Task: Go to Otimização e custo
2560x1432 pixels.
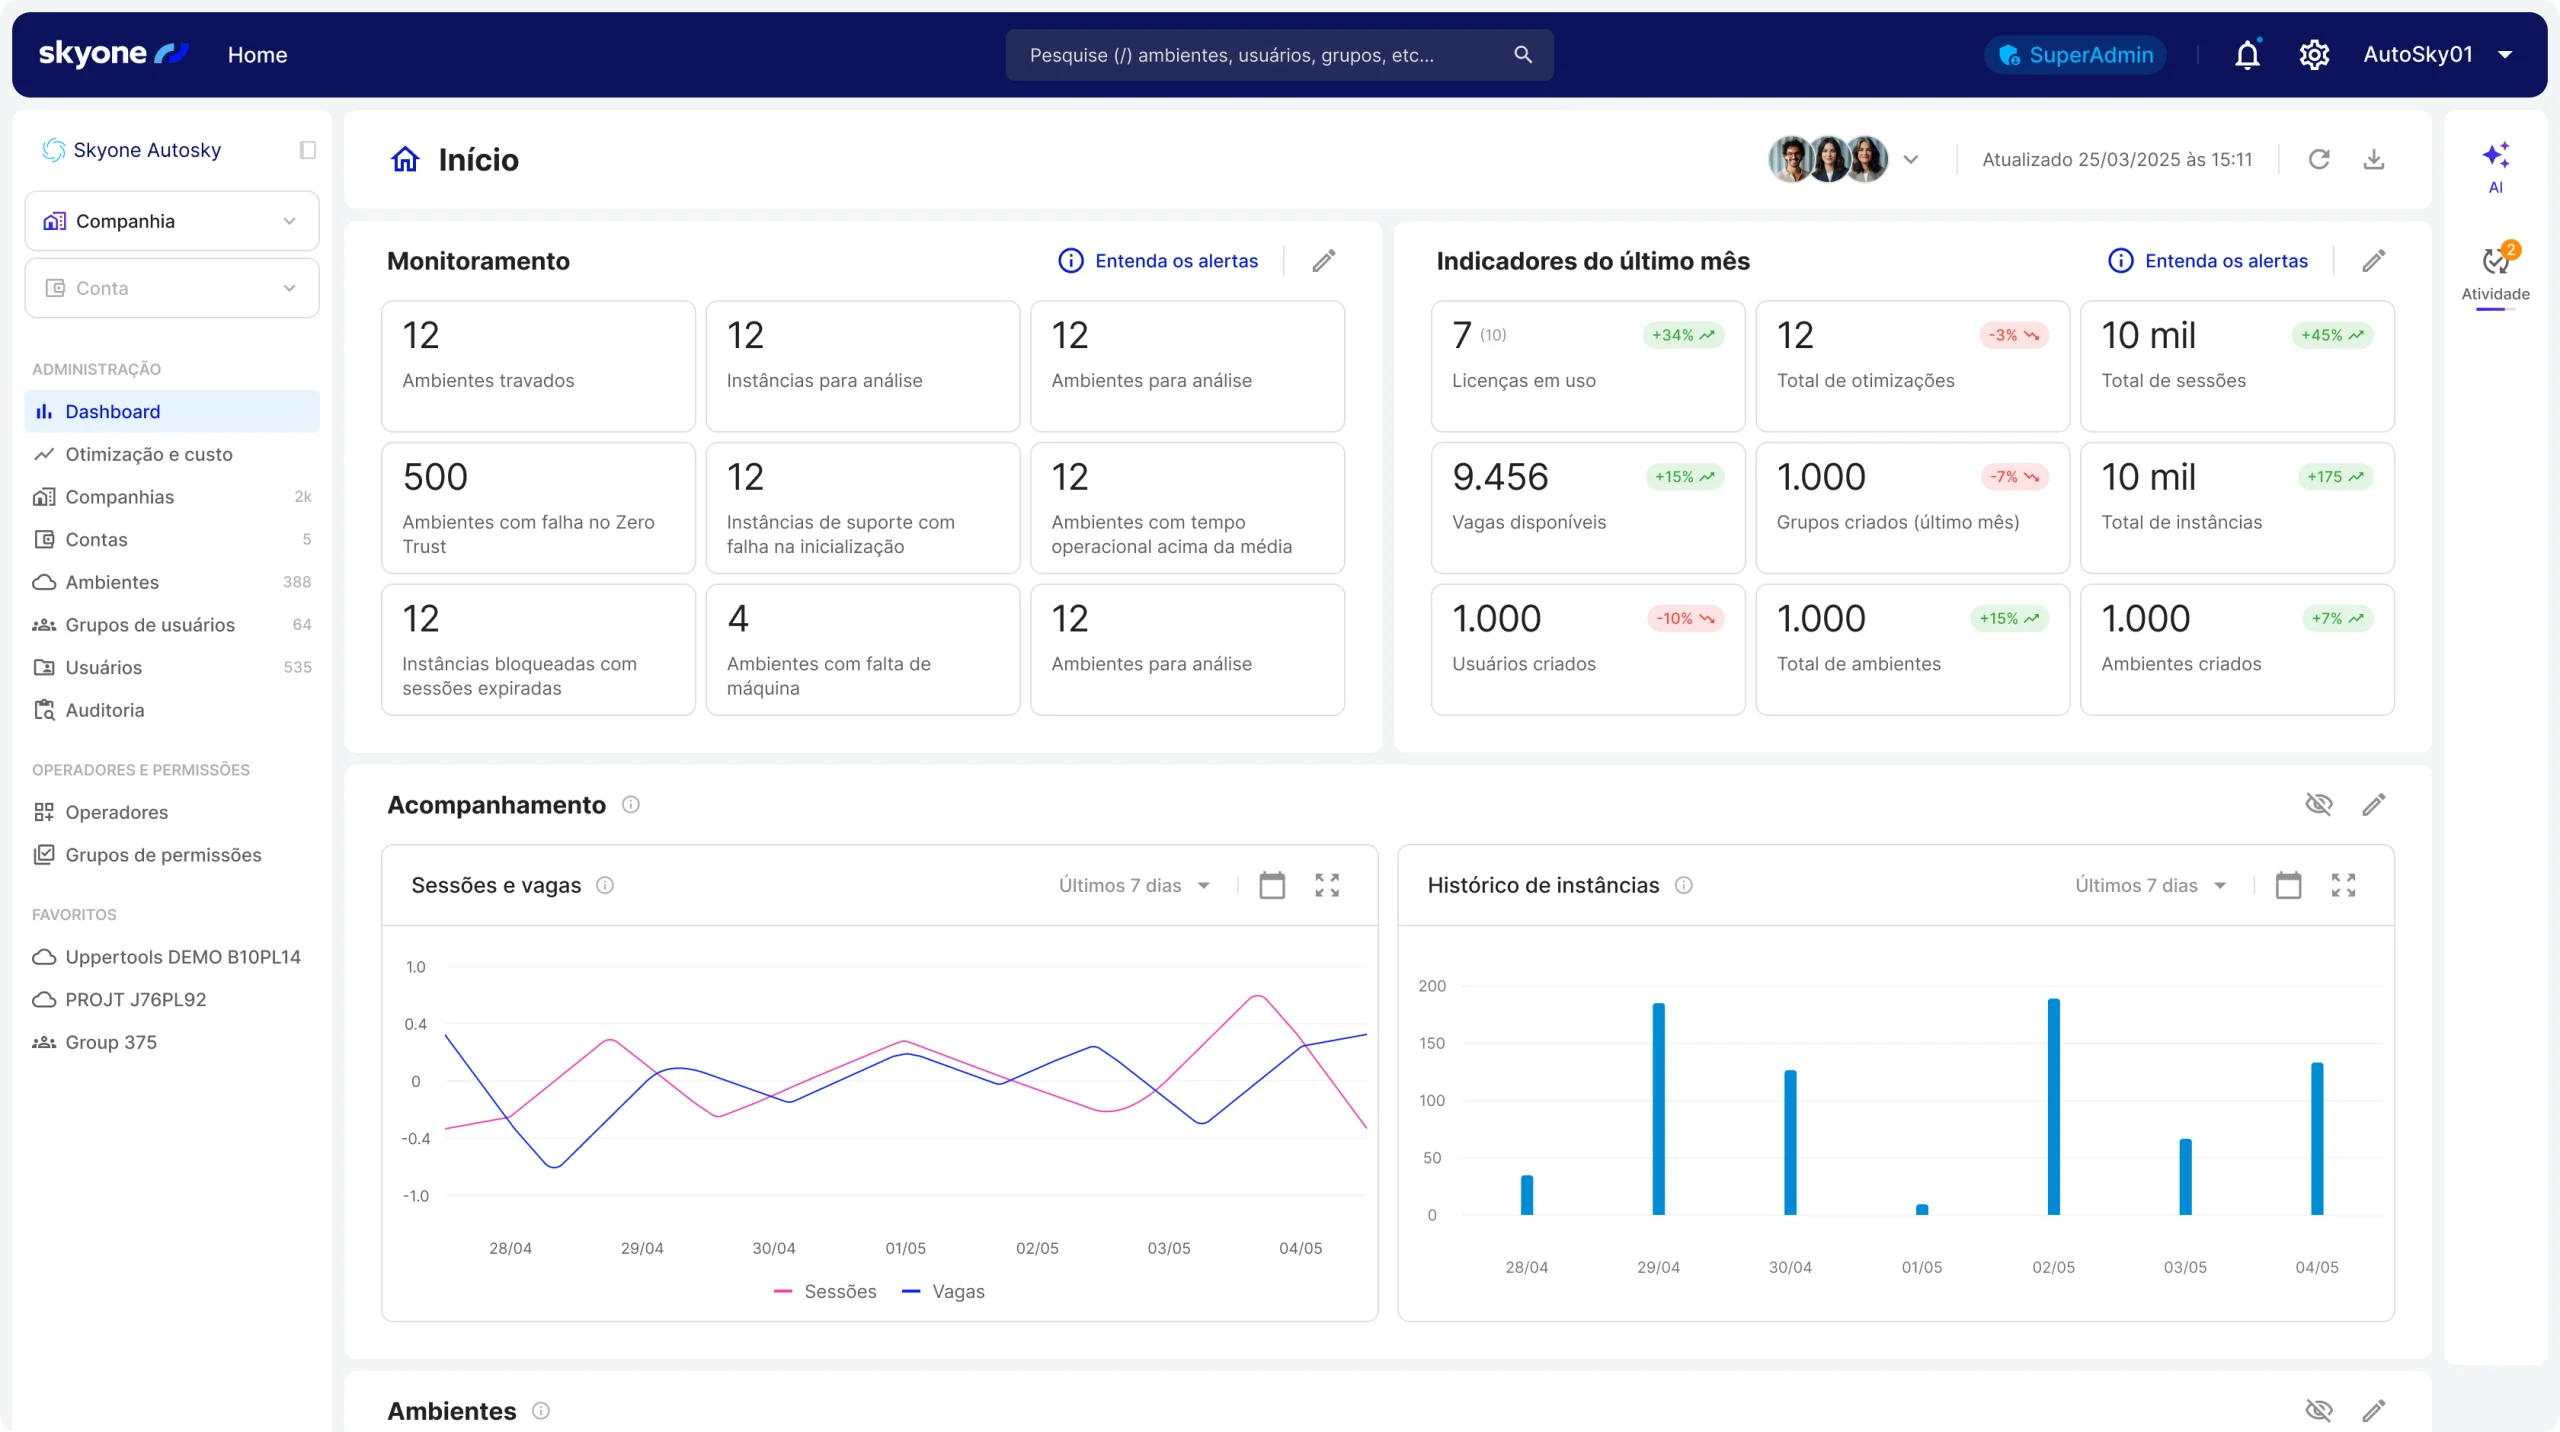Action: click(x=148, y=454)
